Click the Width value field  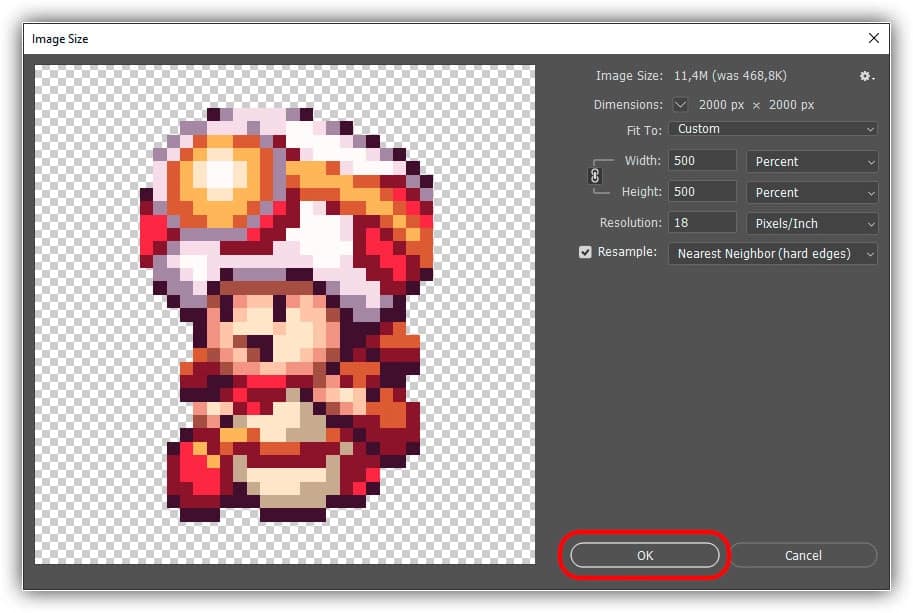point(702,161)
